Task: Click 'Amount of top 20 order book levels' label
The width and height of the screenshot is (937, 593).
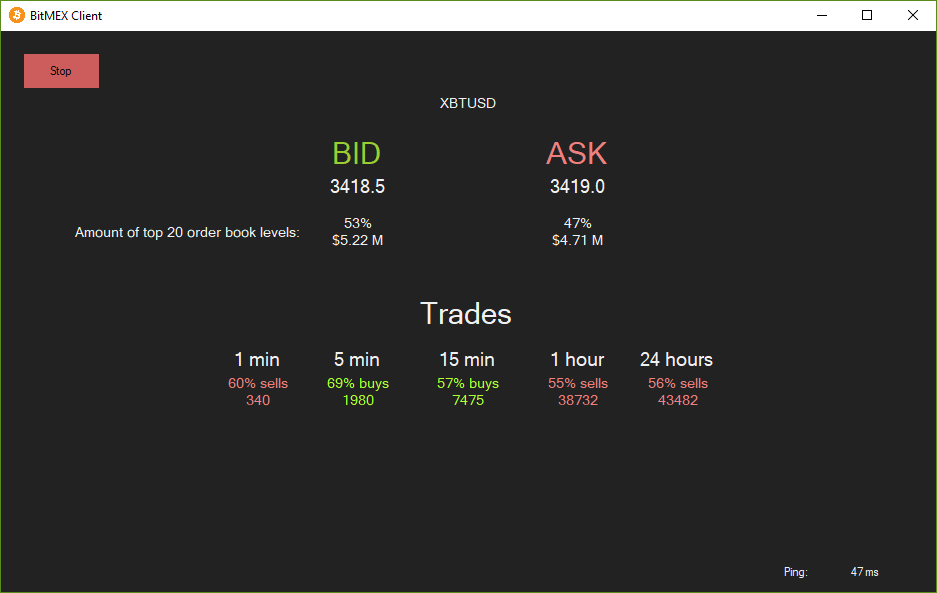Action: [187, 233]
